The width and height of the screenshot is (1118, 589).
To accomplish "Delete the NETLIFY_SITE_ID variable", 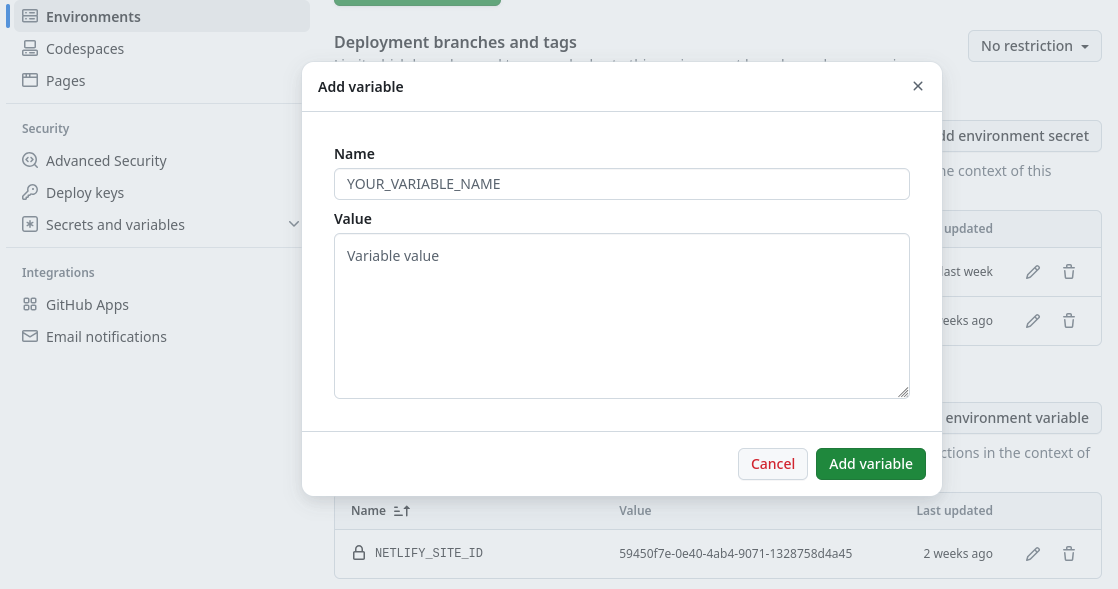I will 1069,553.
